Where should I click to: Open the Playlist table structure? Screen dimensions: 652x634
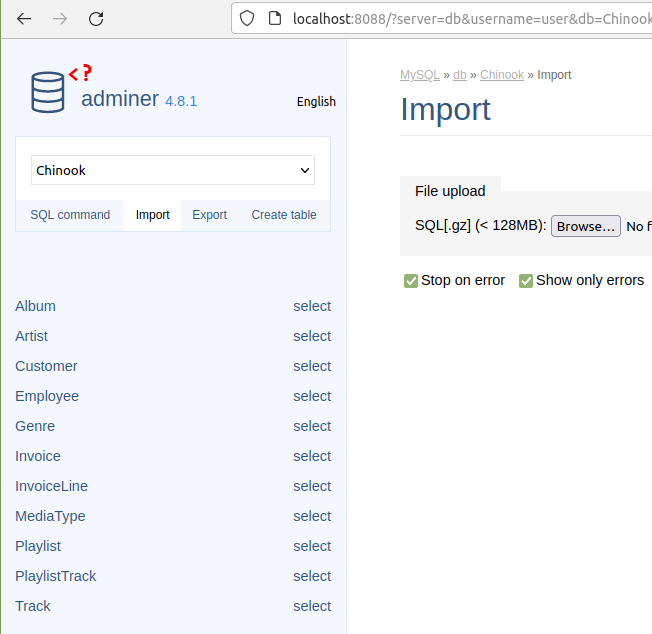[x=38, y=546]
